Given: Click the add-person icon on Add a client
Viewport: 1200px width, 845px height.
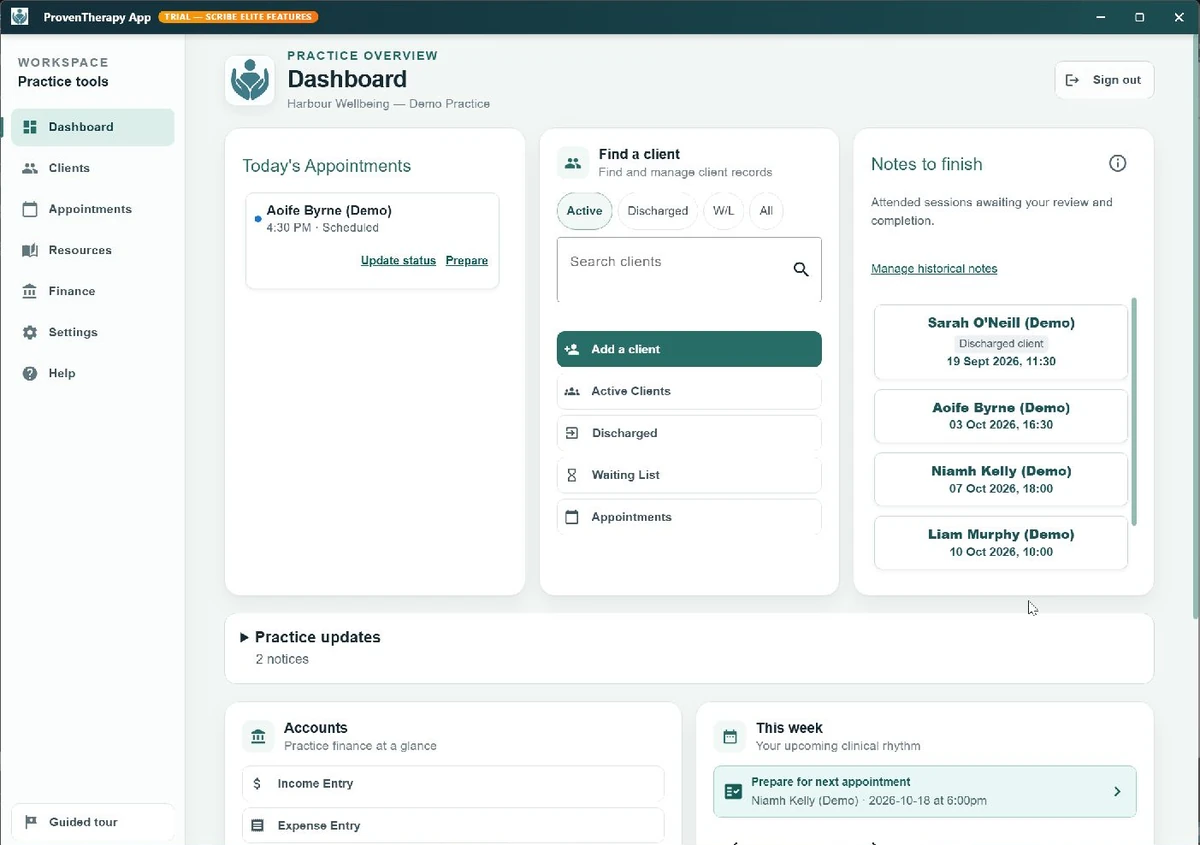Looking at the screenshot, I should click(x=572, y=349).
